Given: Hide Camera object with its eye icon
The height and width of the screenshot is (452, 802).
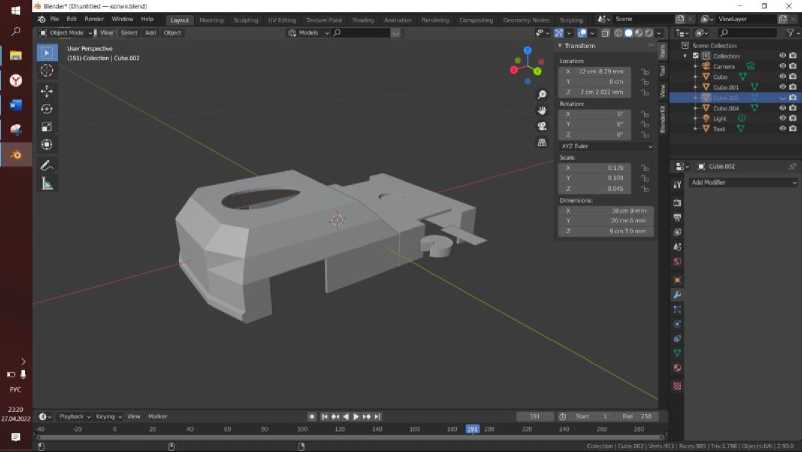Looking at the screenshot, I should [783, 66].
